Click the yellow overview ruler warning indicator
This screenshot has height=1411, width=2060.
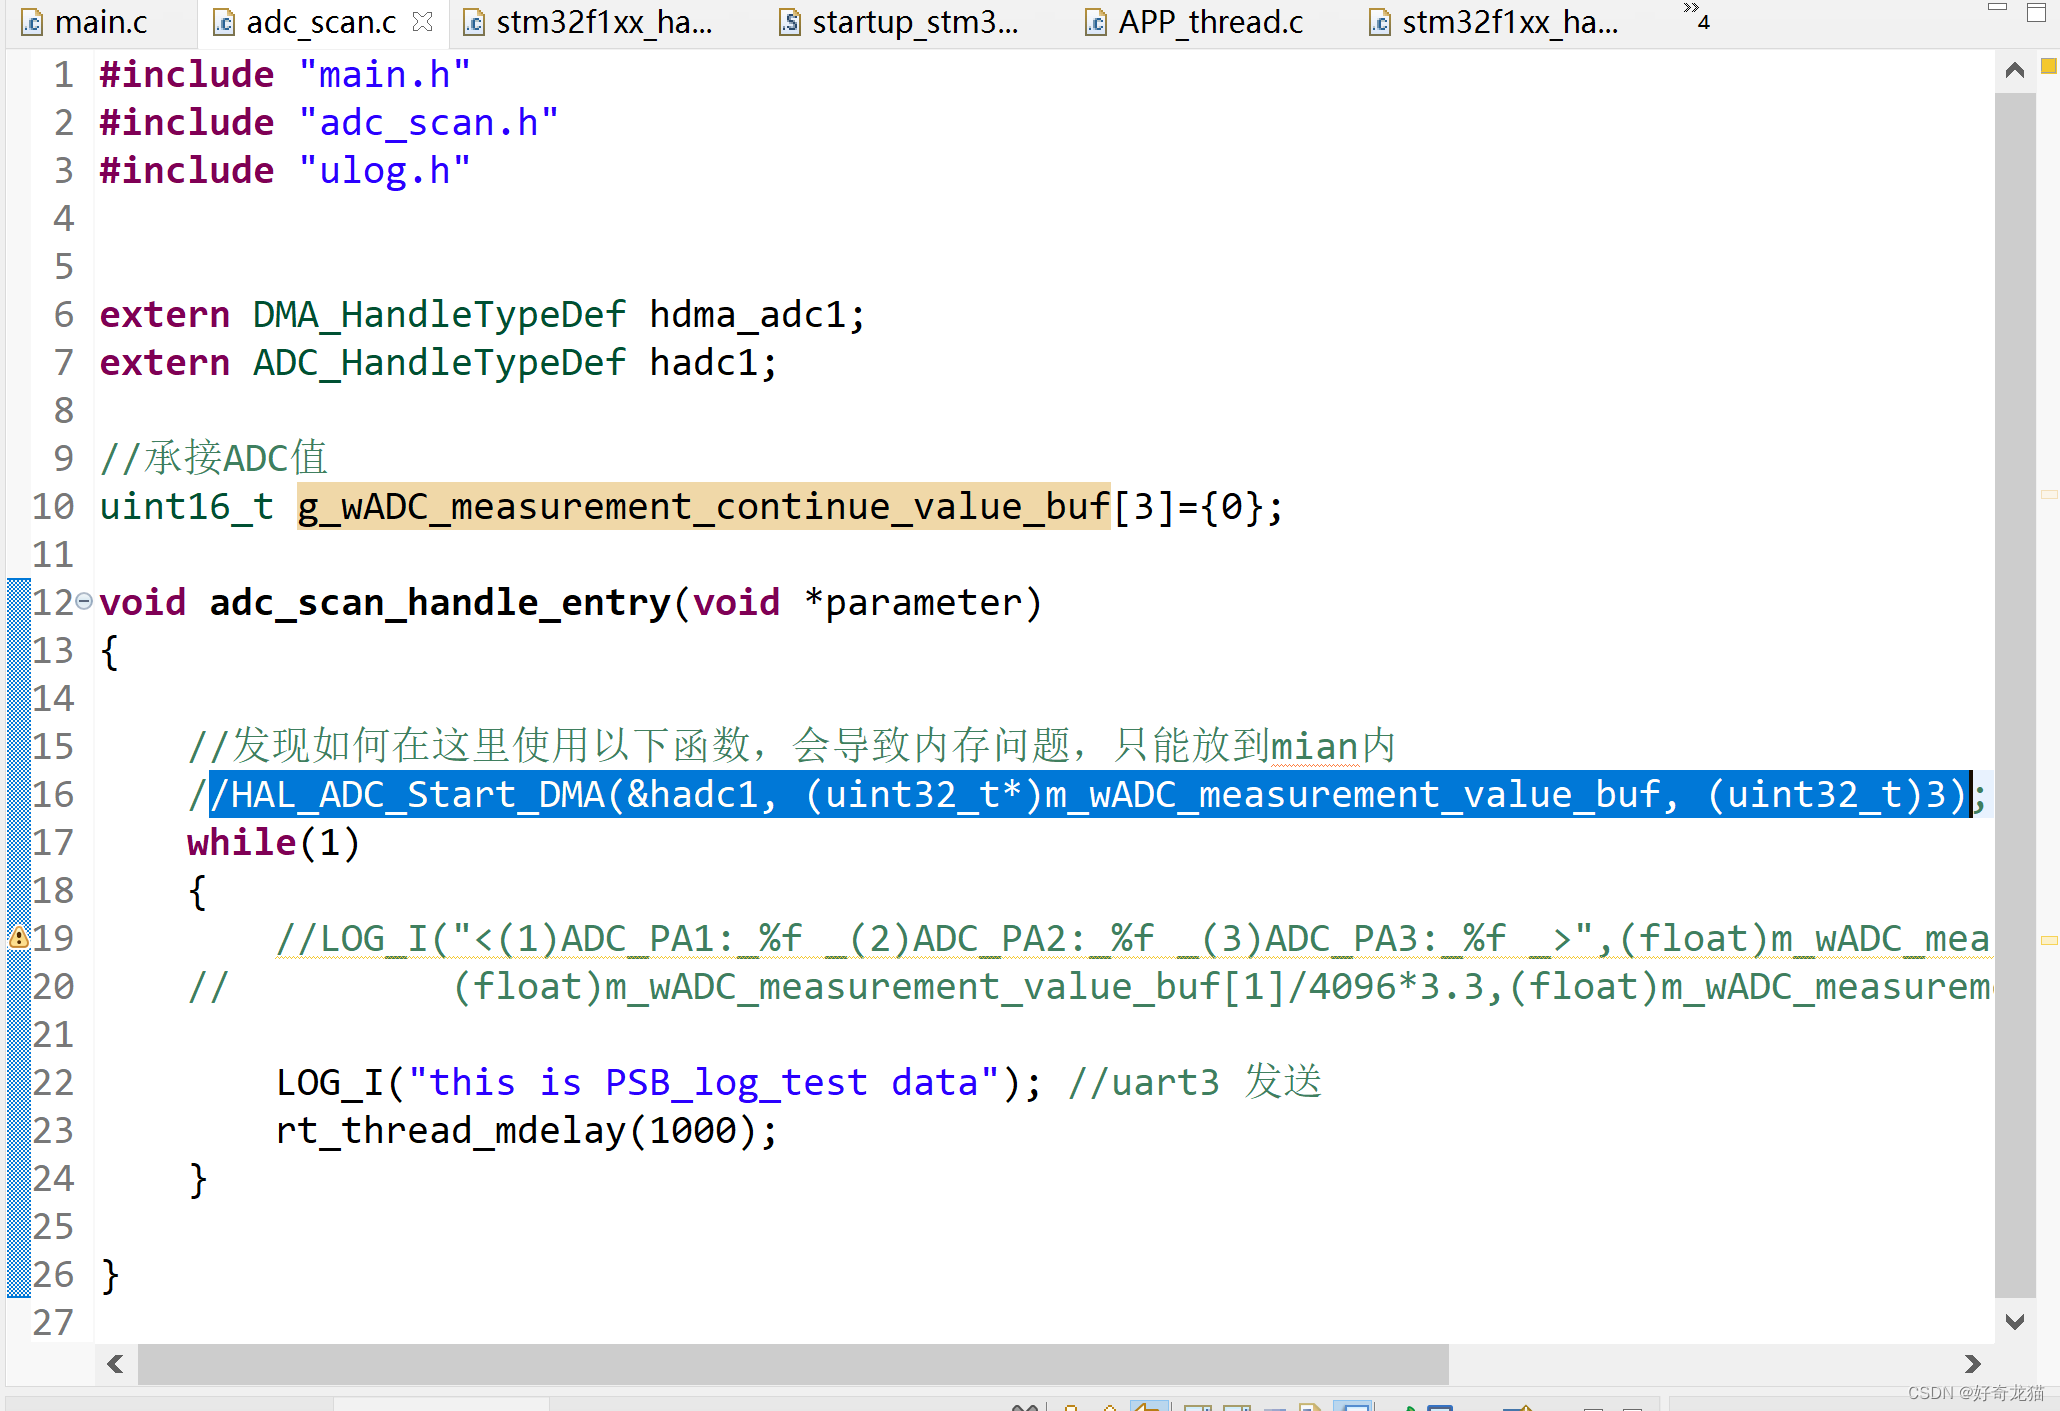tap(2048, 66)
